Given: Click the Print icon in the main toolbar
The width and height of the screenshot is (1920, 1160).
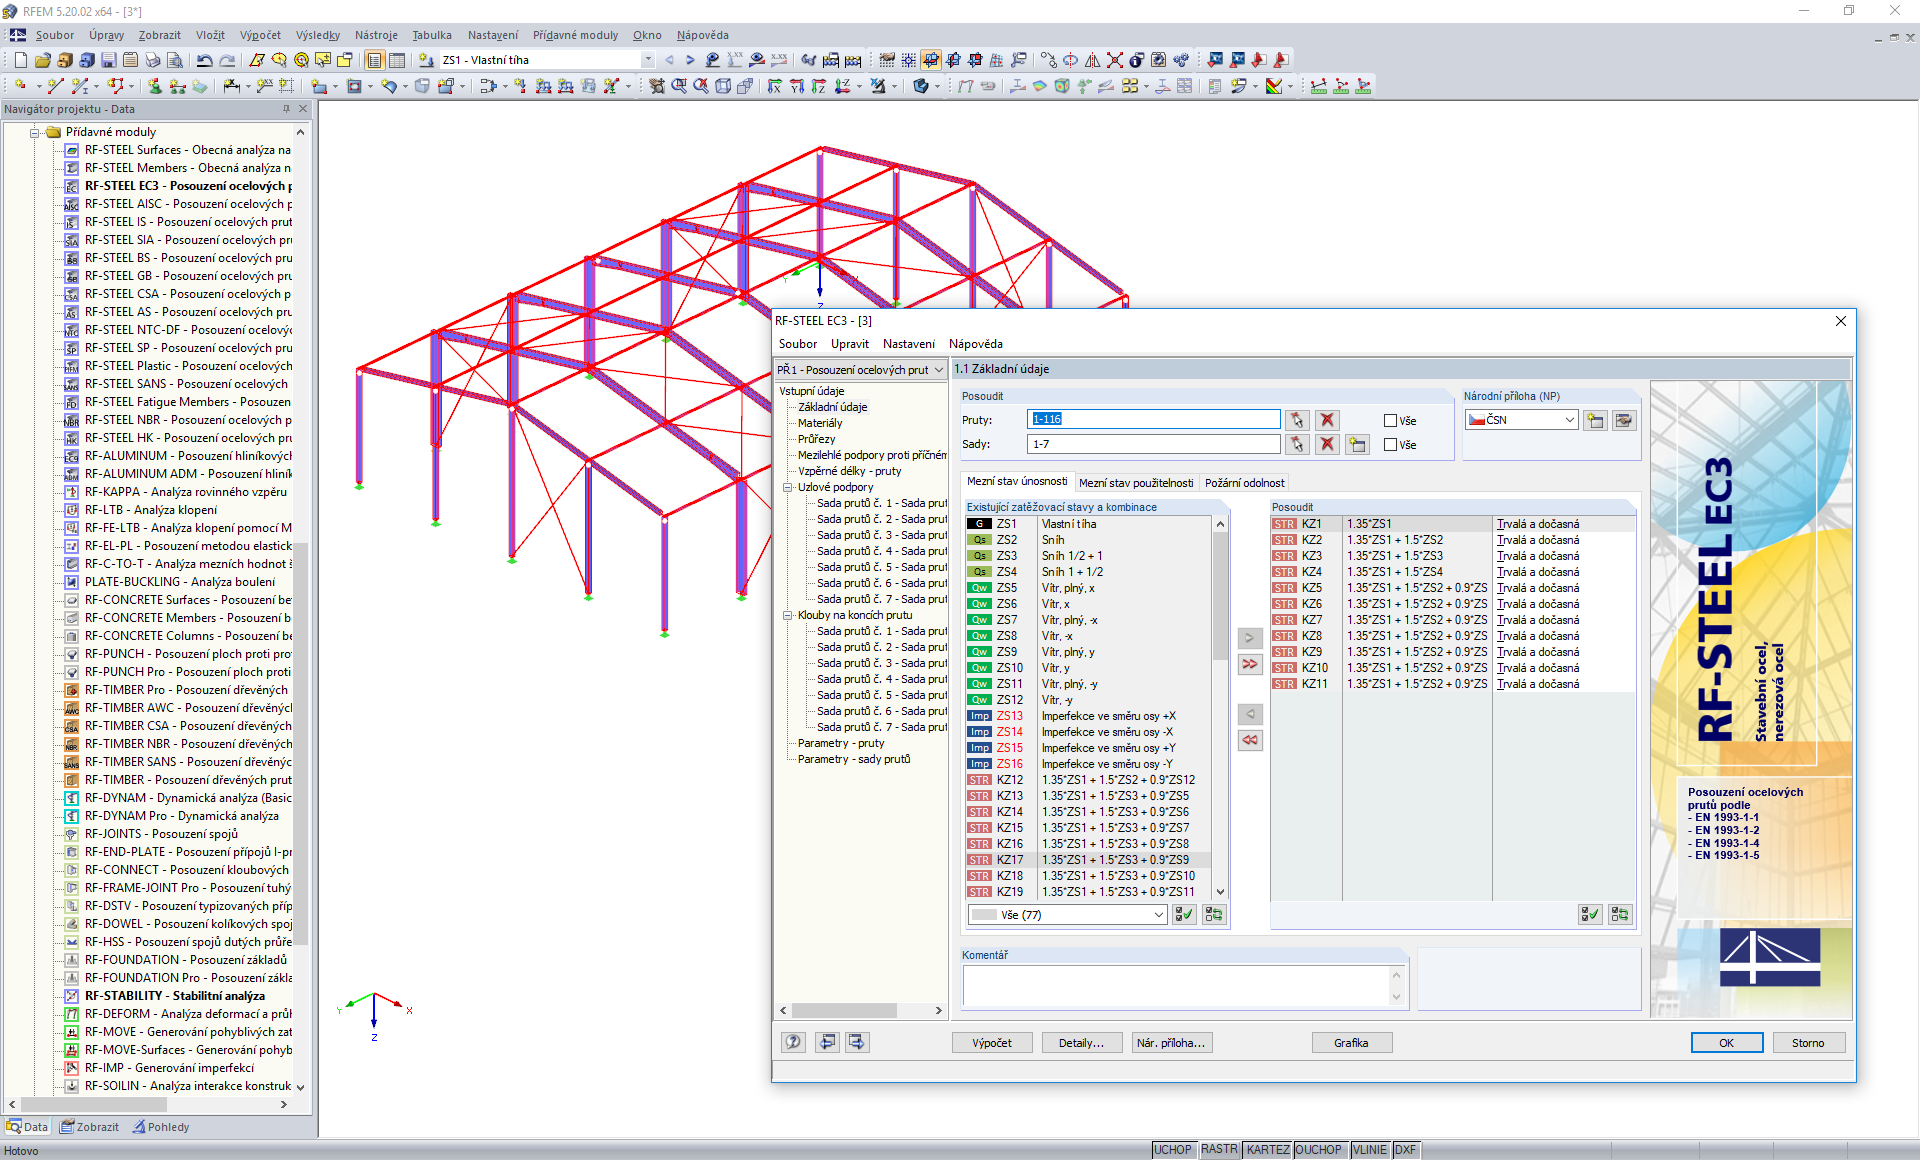Looking at the screenshot, I should 152,60.
